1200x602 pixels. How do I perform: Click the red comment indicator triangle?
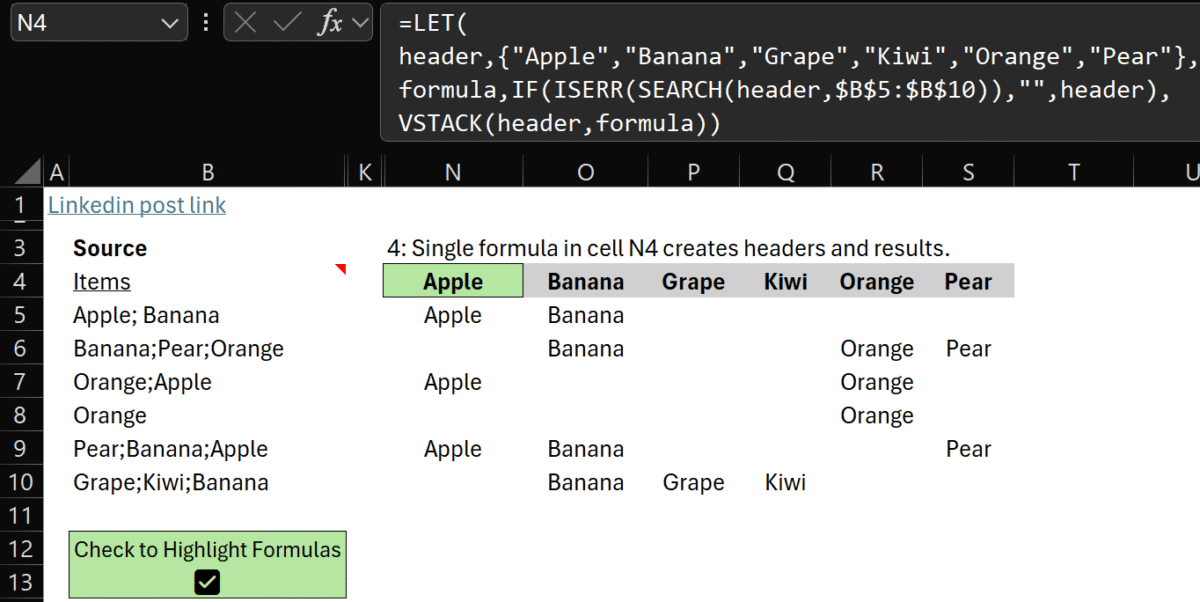pos(341,269)
